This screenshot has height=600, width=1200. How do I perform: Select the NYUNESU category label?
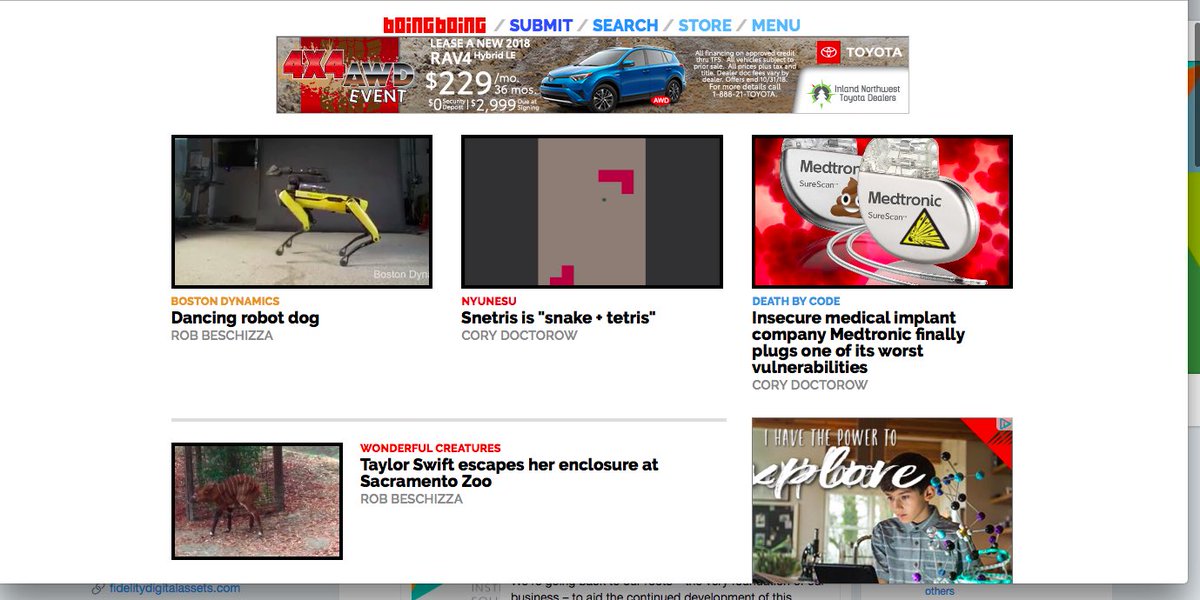point(489,301)
